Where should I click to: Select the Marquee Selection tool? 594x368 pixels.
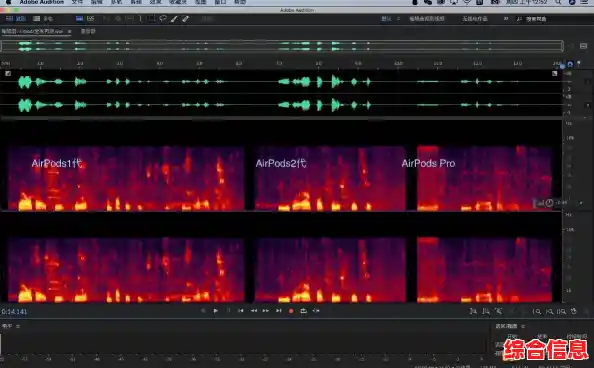pos(152,19)
